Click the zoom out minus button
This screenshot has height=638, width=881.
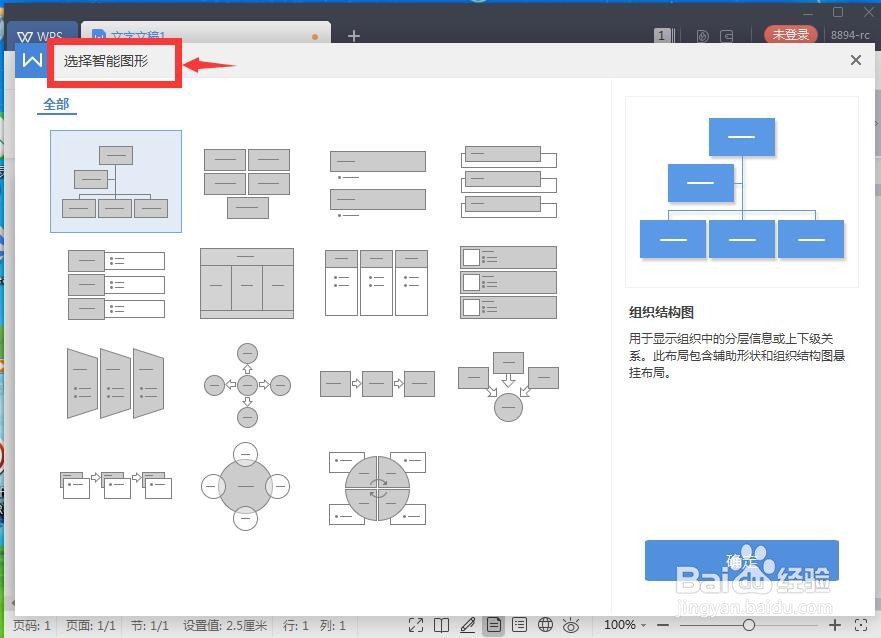(663, 625)
